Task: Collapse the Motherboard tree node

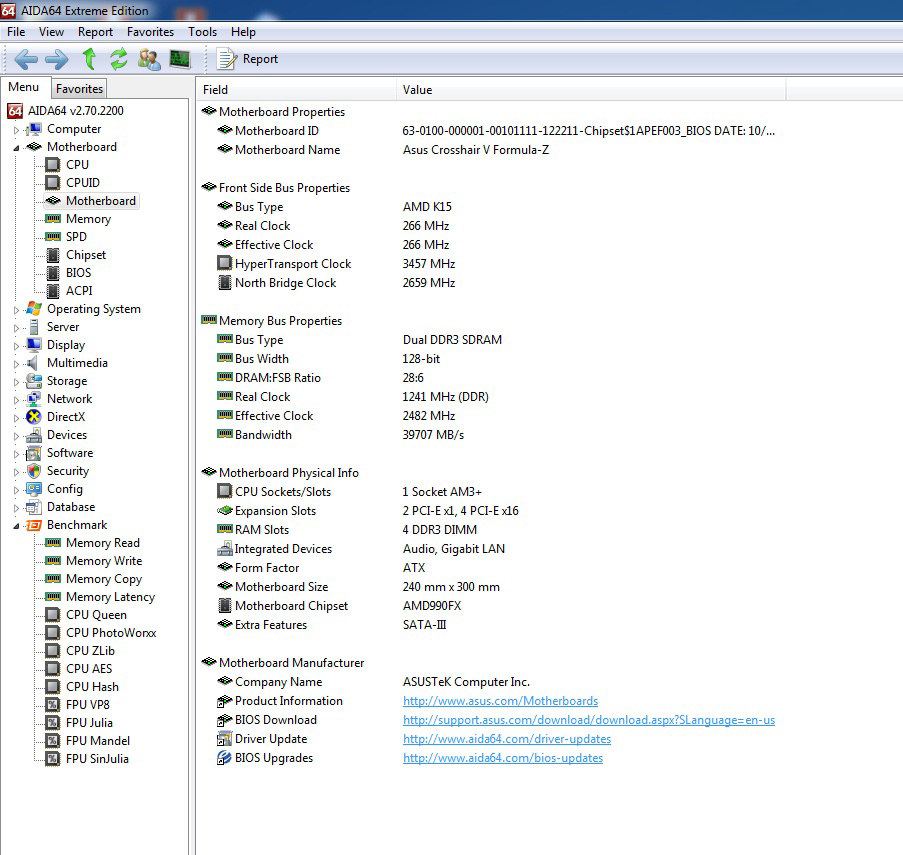Action: coord(17,148)
